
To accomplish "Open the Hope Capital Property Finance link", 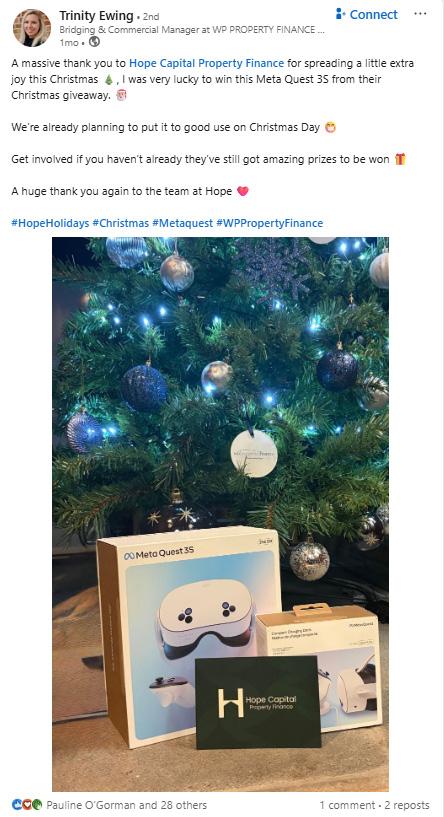I will coord(206,63).
